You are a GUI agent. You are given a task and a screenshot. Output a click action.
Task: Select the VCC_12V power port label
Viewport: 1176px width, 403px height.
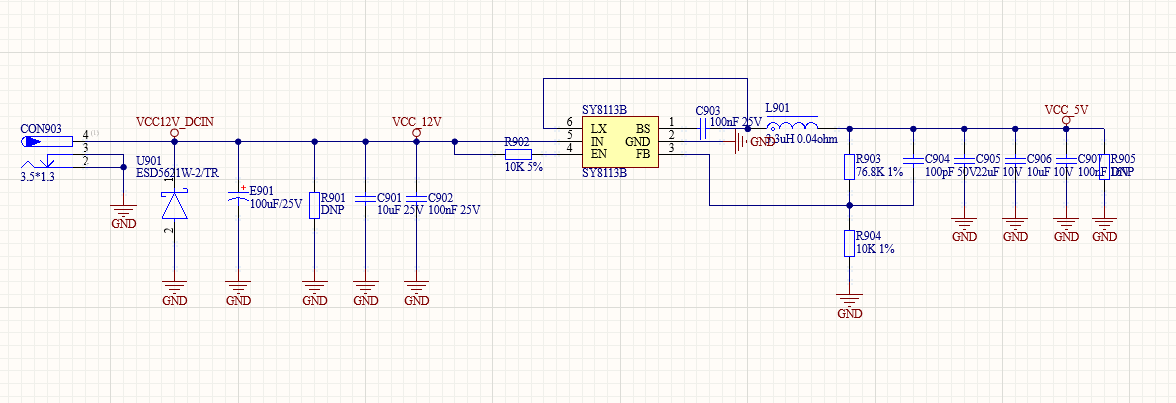[416, 121]
